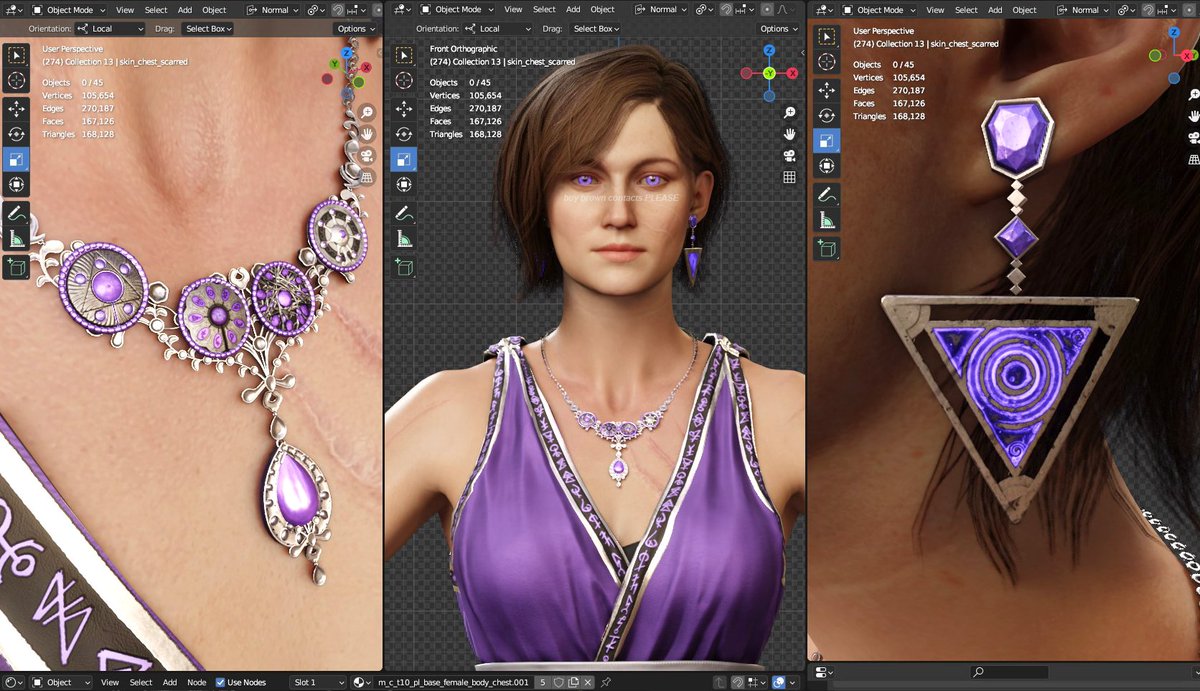
Task: Open Select Box drag dropdown in left viewport
Action: (208, 29)
